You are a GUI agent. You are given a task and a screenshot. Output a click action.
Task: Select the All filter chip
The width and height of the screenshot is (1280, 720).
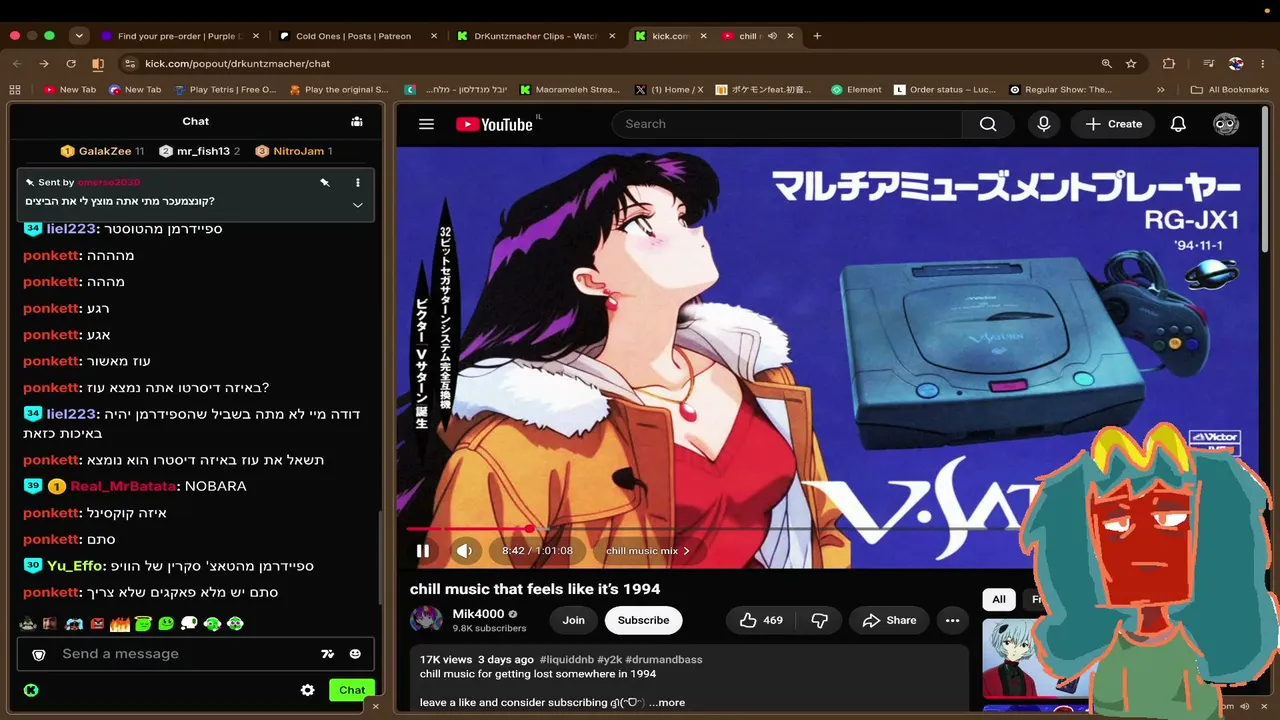(998, 599)
